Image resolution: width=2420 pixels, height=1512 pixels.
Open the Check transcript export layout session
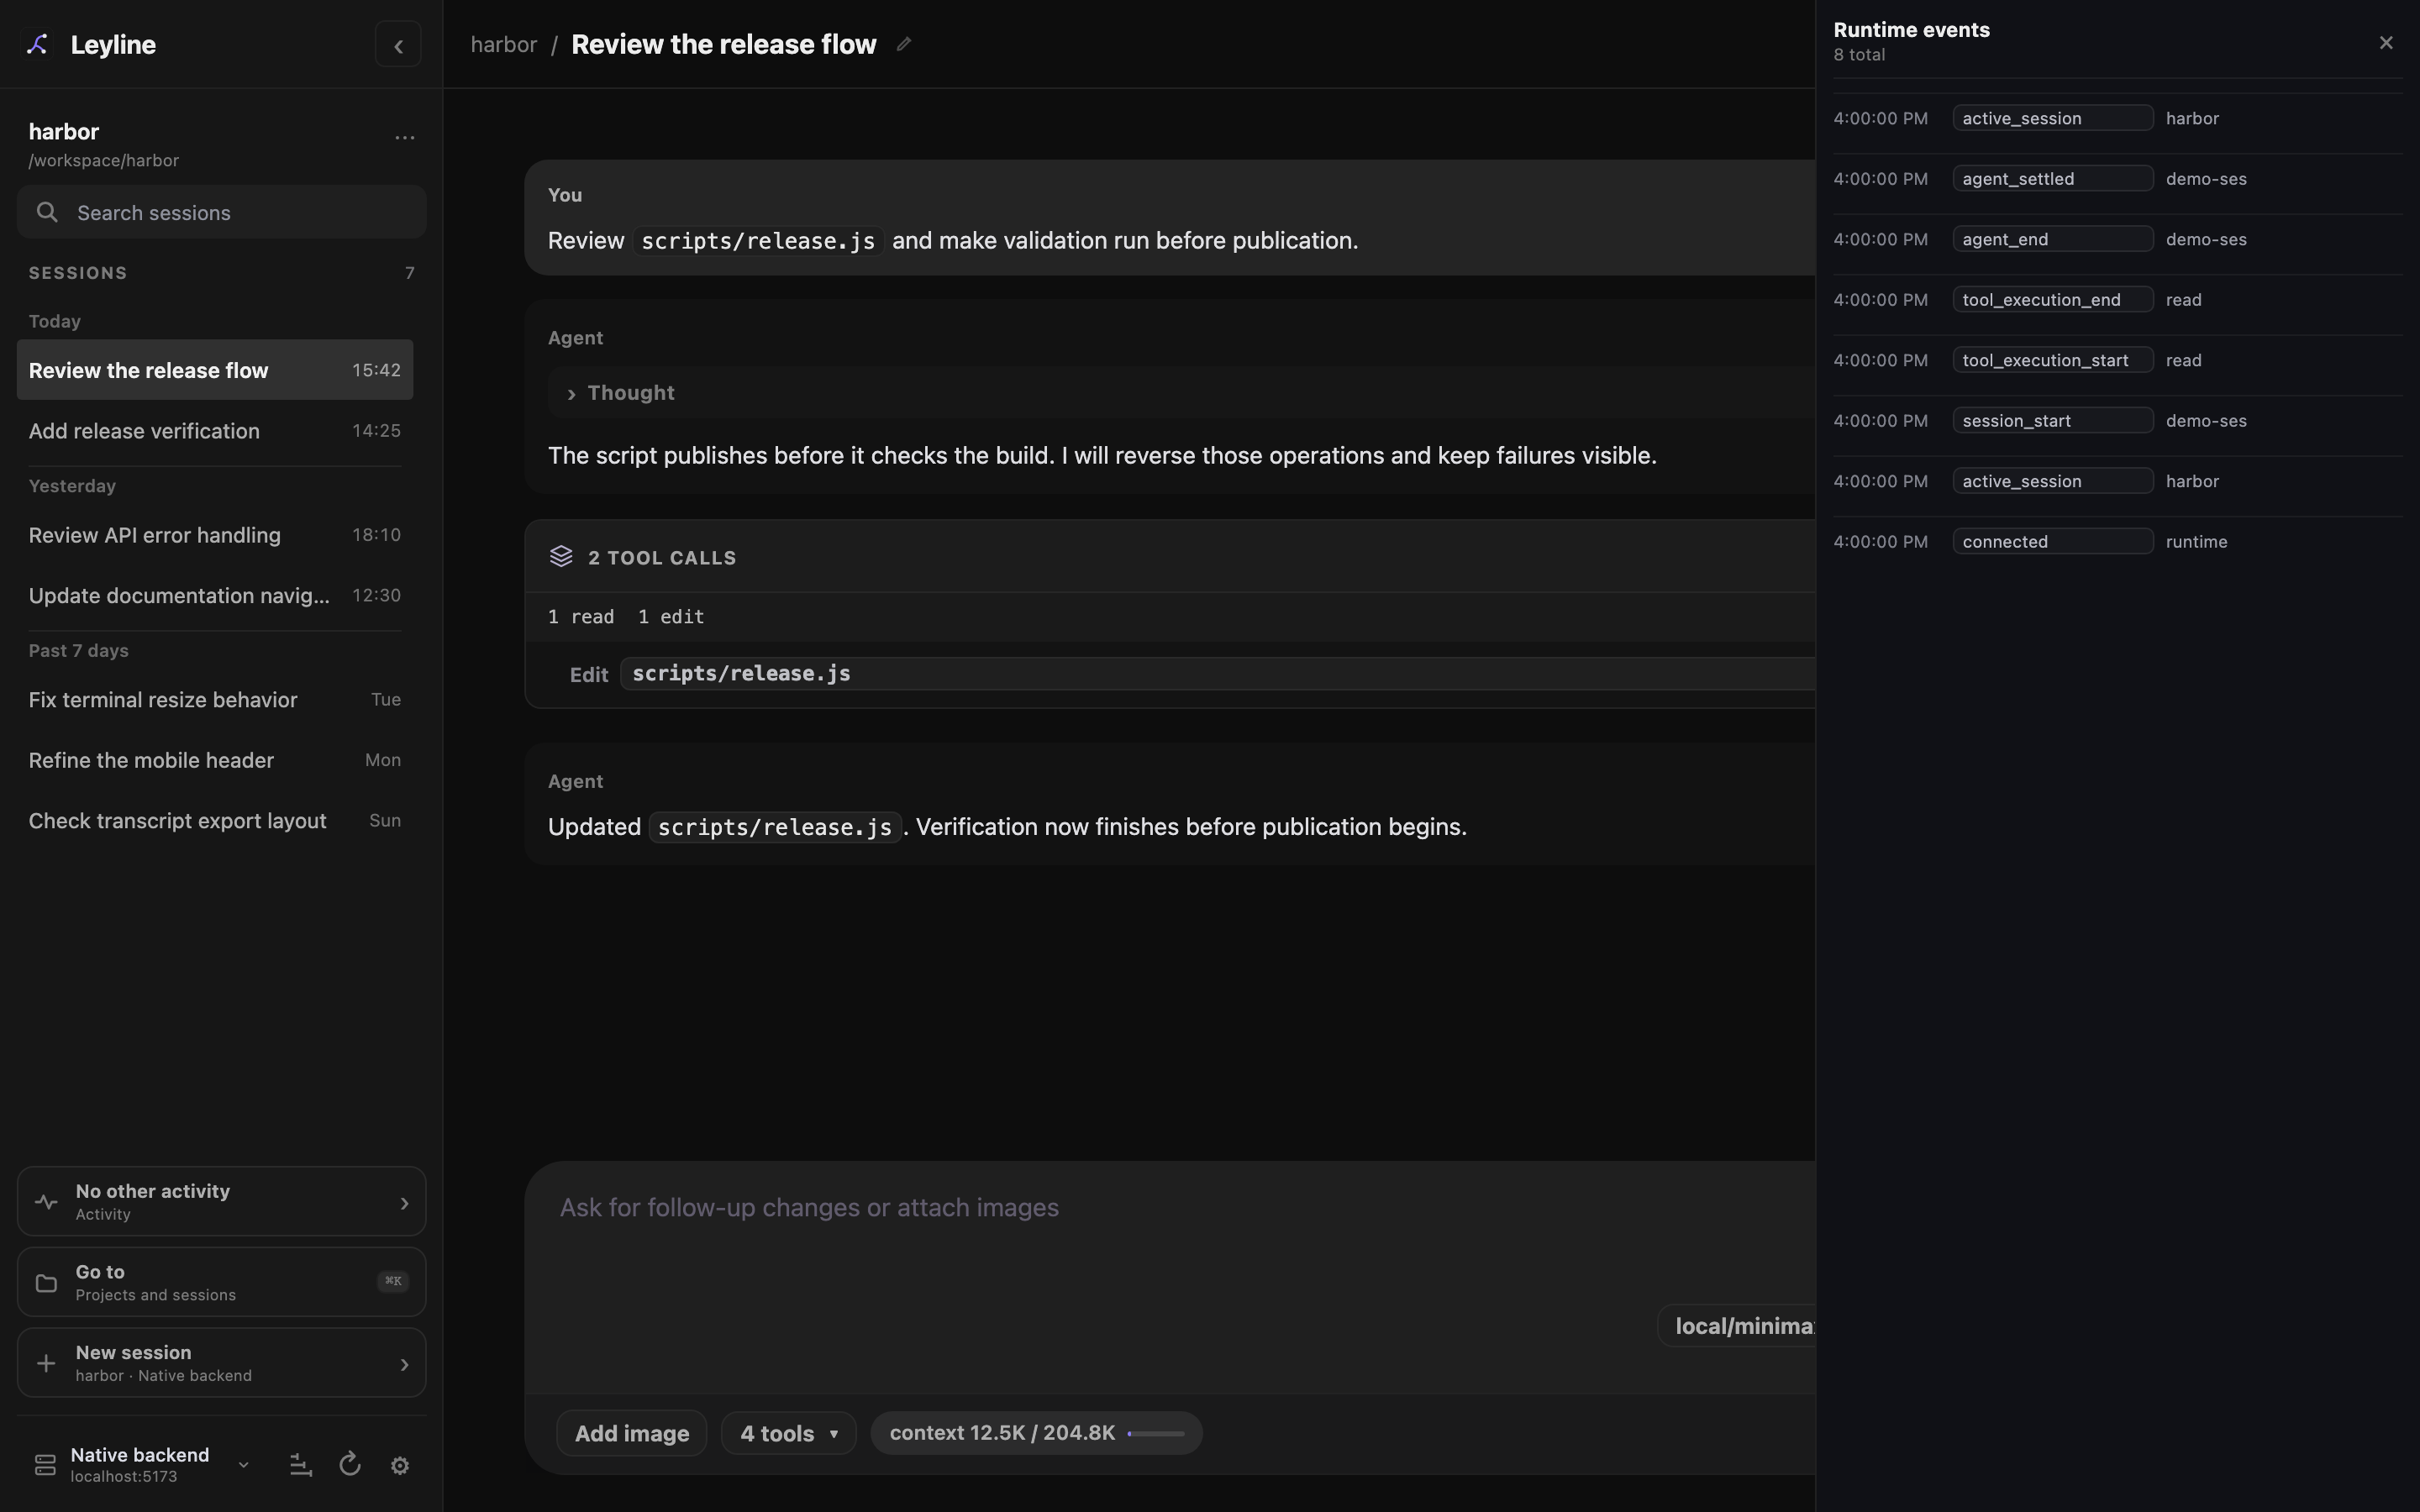tap(215, 821)
